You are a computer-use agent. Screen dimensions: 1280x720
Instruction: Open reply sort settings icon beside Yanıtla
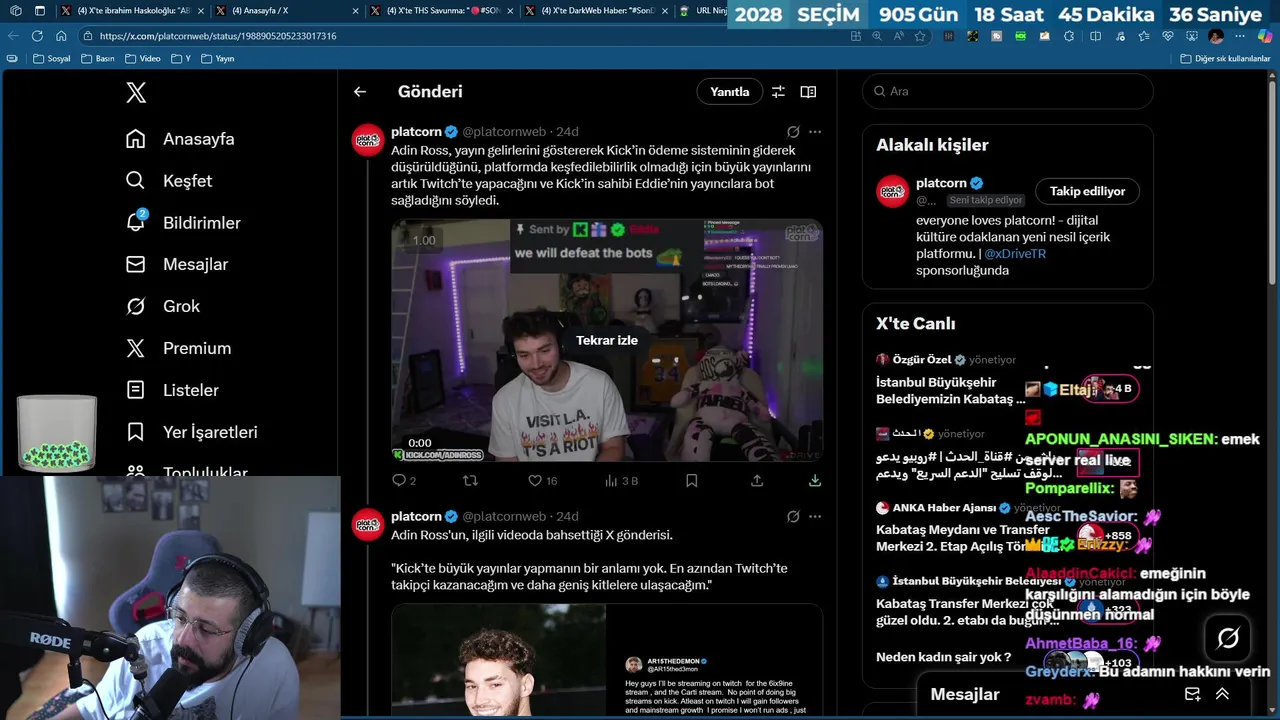pos(778,92)
